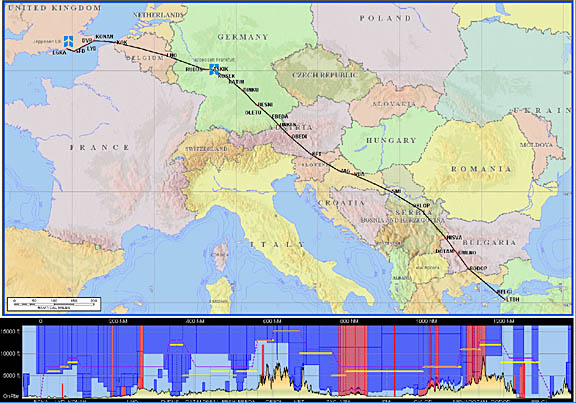The image size is (576, 403).
Task: Select the MISVA waypoint in Bulgaria
Action: coord(454,238)
